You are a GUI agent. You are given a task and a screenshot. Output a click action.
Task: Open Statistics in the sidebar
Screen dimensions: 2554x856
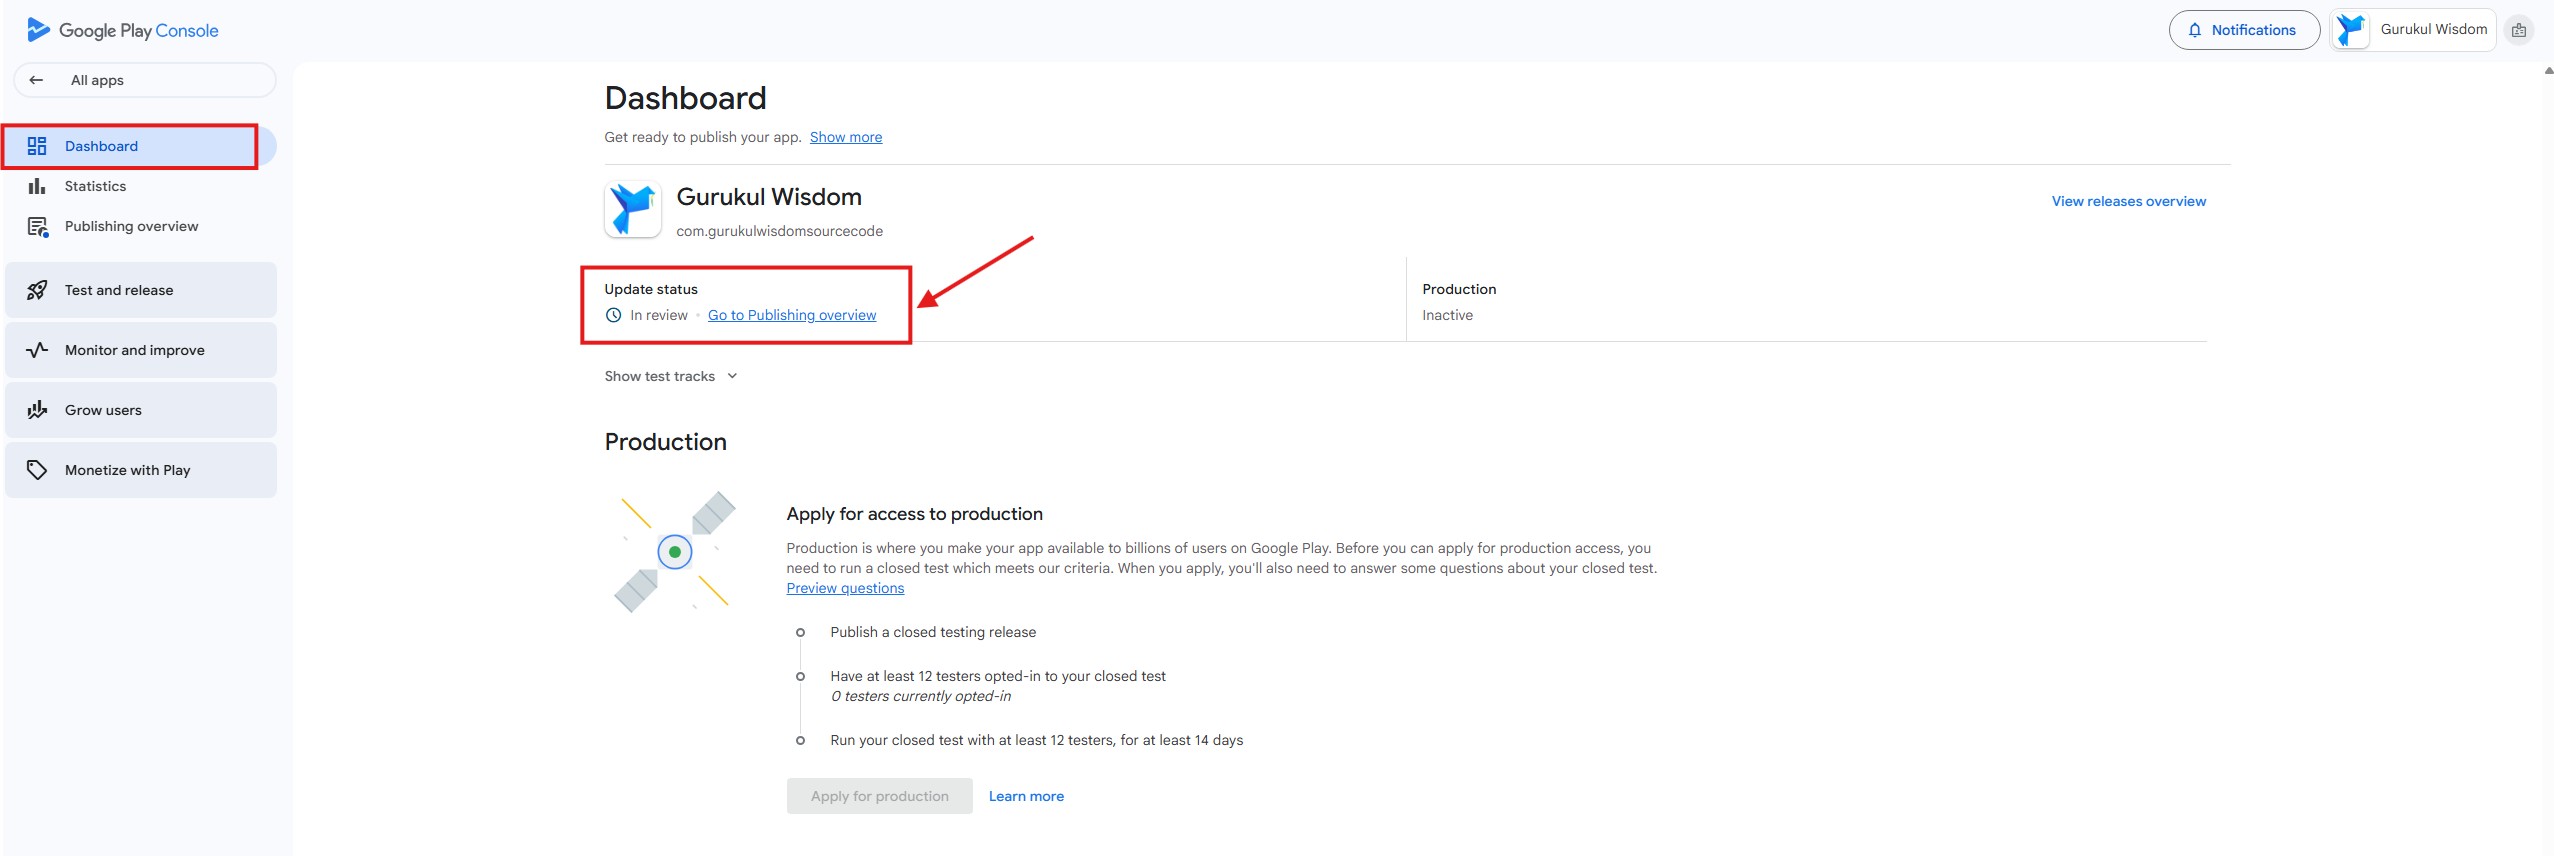(x=95, y=186)
